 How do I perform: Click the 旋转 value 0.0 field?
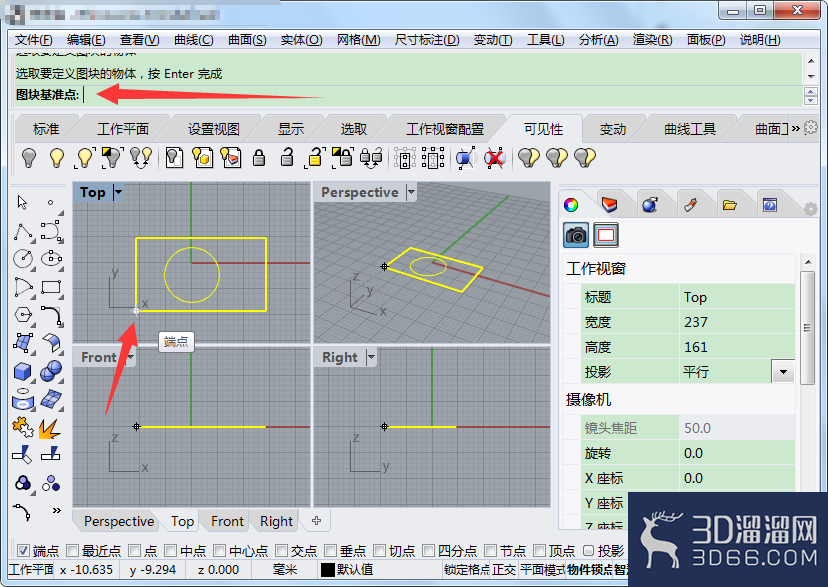tap(736, 453)
